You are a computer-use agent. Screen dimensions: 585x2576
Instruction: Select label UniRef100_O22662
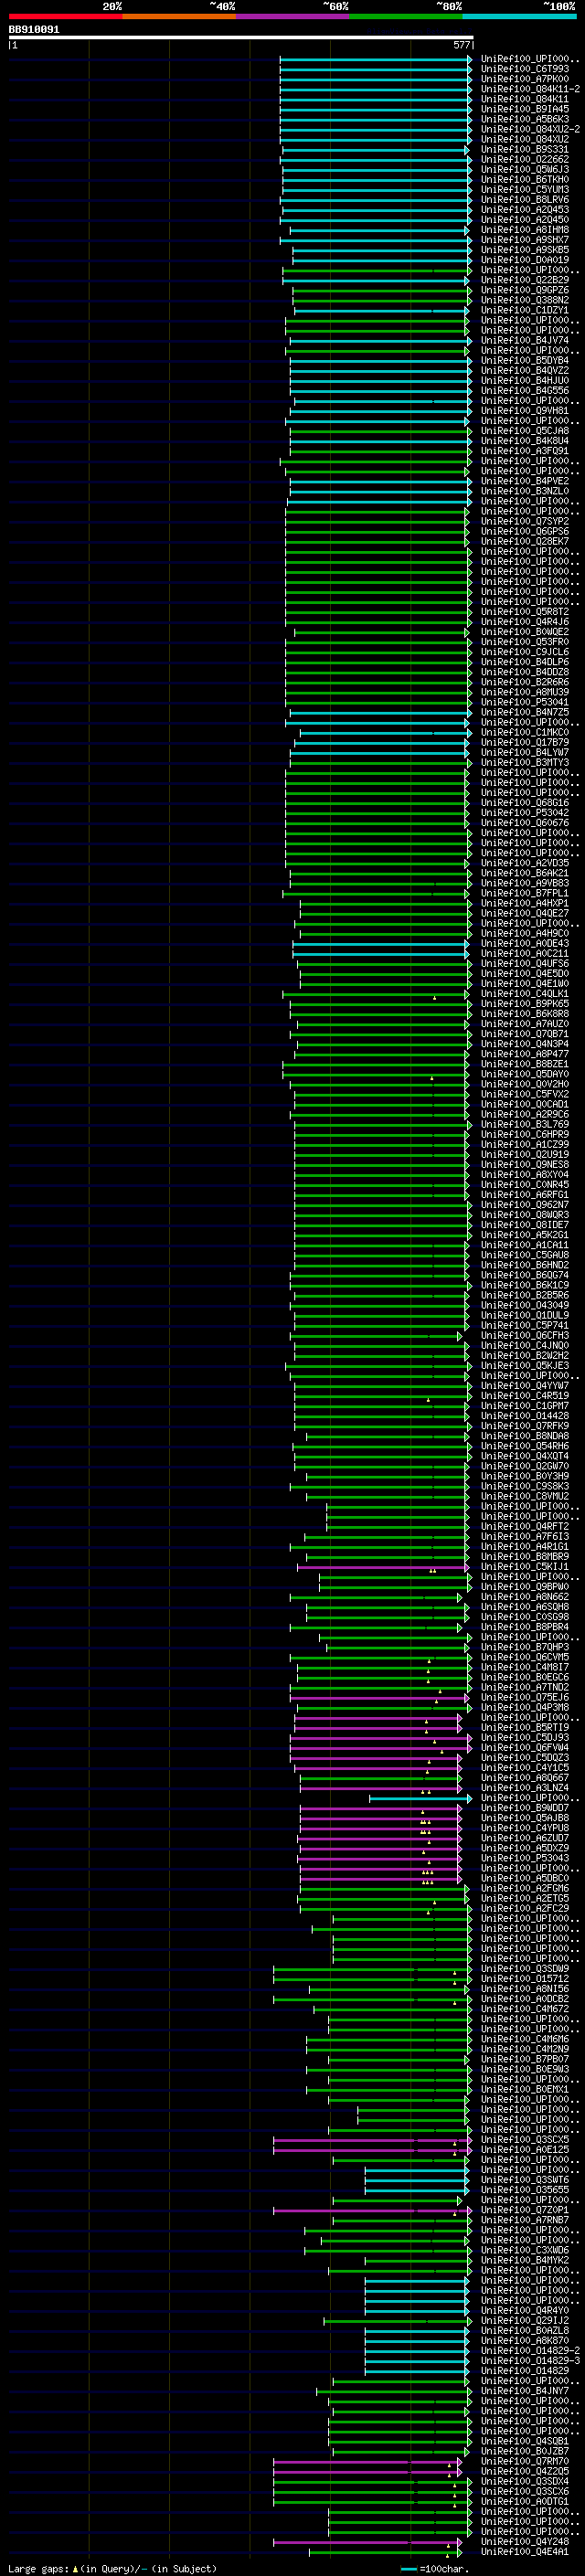click(x=525, y=159)
